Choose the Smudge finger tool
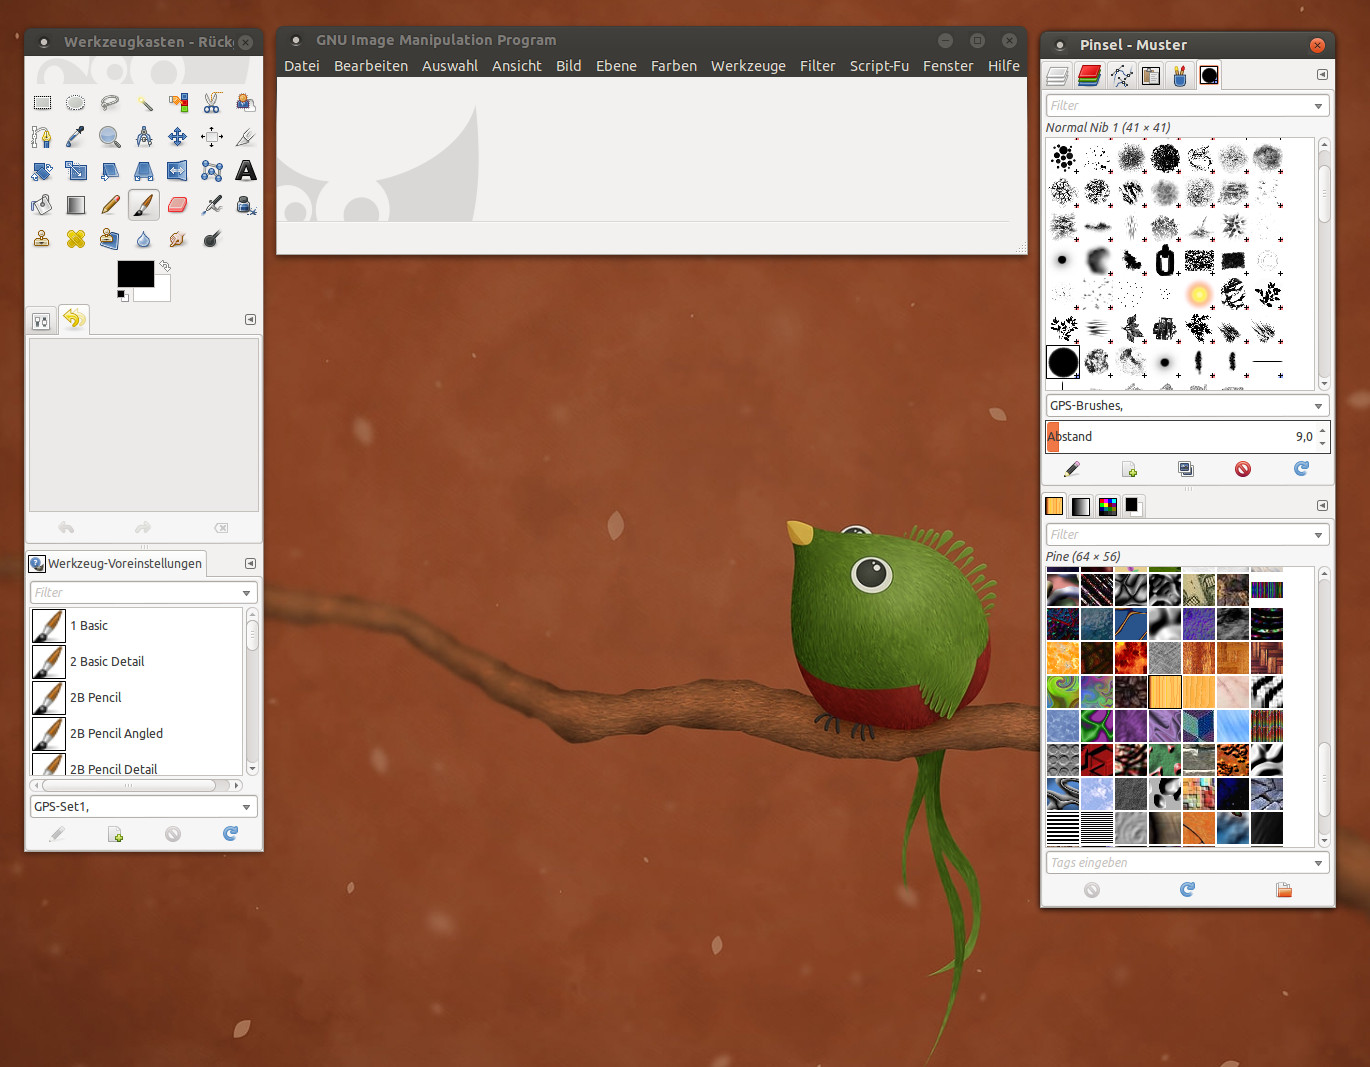Viewport: 1370px width, 1067px height. click(178, 239)
